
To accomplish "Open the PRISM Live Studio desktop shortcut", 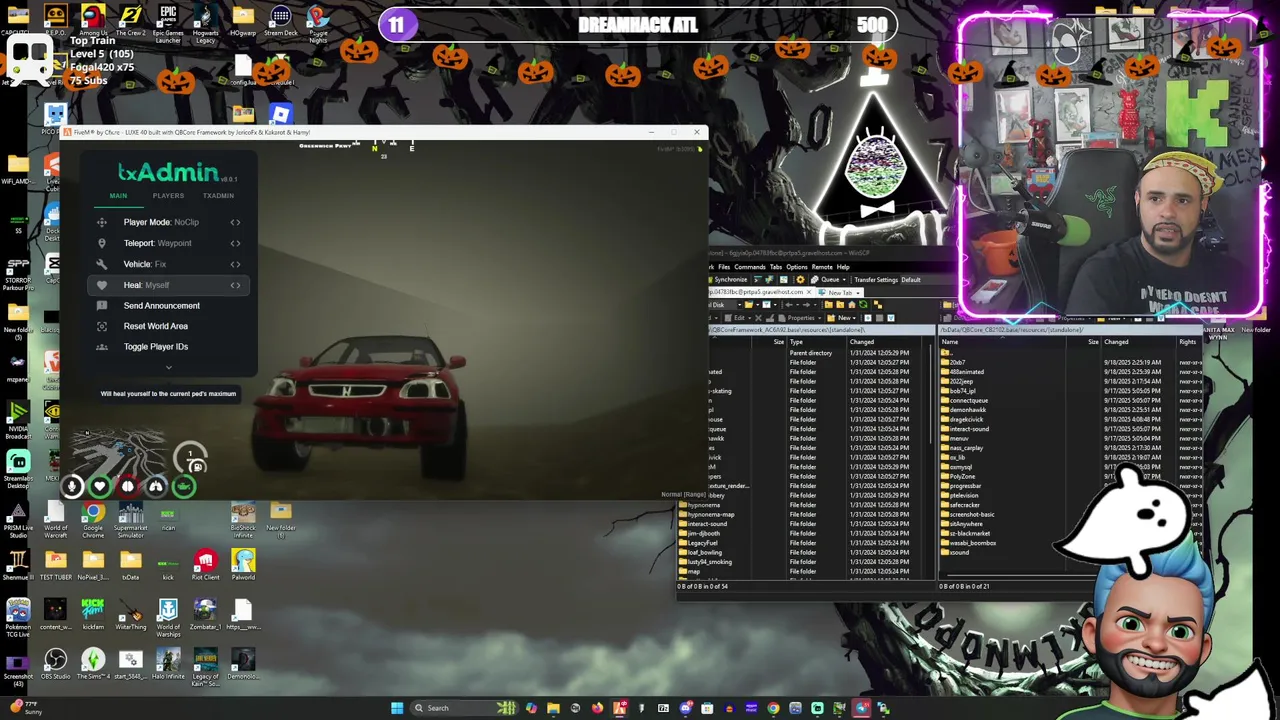I will [18, 520].
